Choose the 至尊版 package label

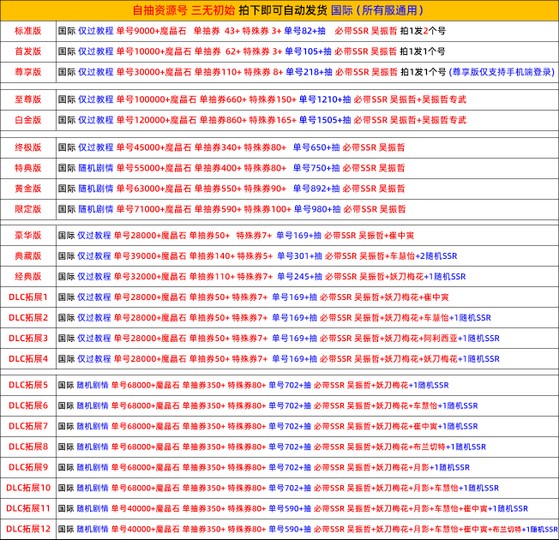click(x=28, y=99)
